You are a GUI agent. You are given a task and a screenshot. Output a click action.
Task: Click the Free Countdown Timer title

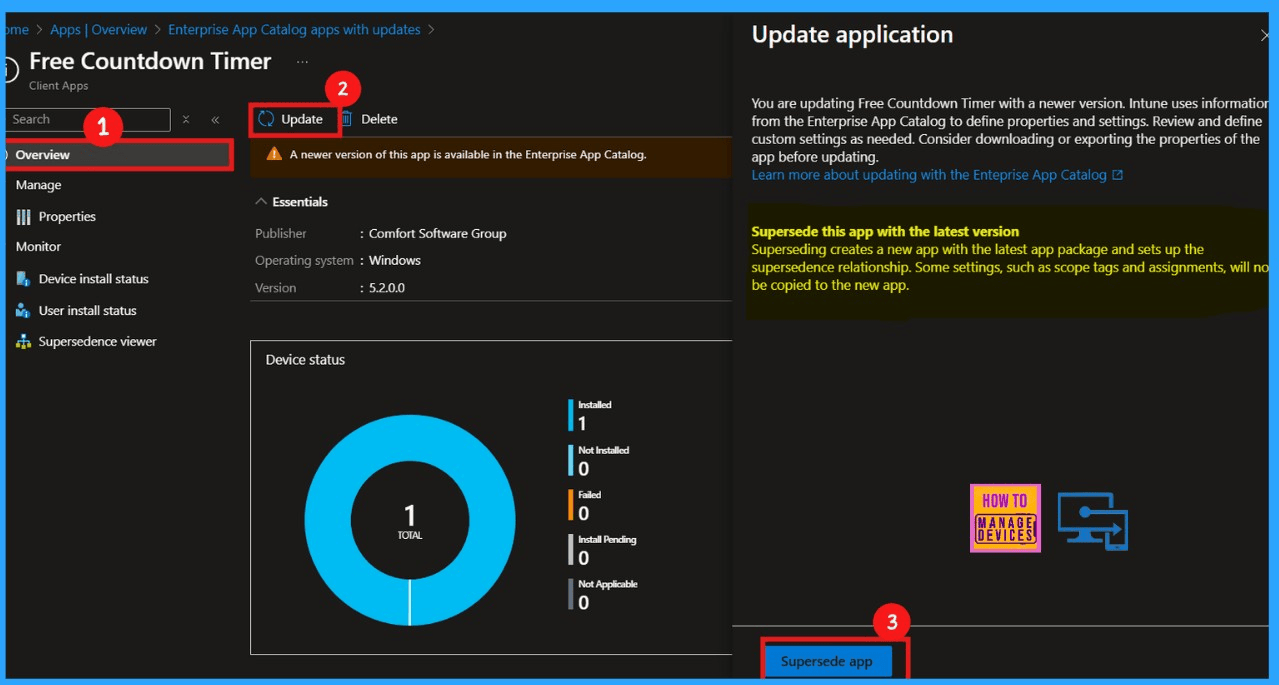tap(150, 61)
